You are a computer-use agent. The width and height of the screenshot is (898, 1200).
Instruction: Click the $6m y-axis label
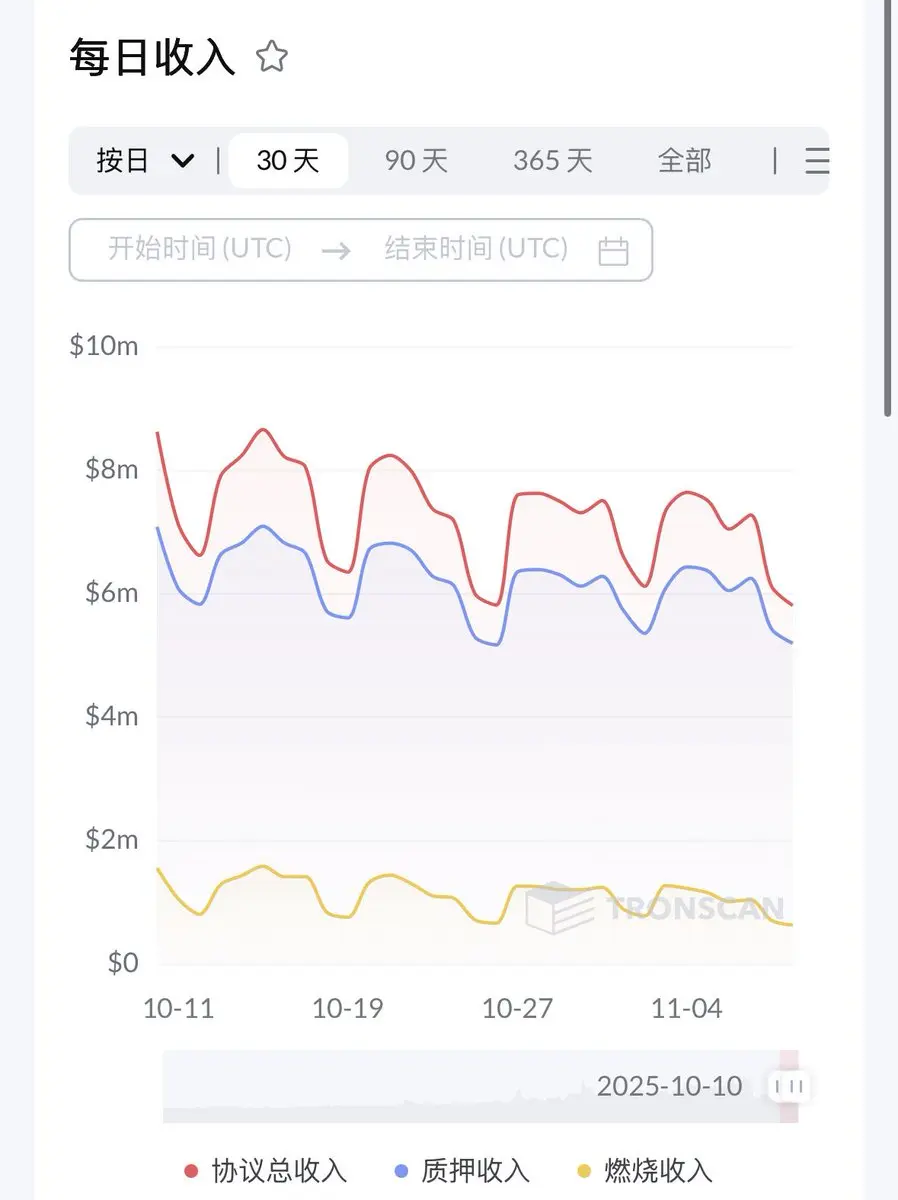[111, 593]
